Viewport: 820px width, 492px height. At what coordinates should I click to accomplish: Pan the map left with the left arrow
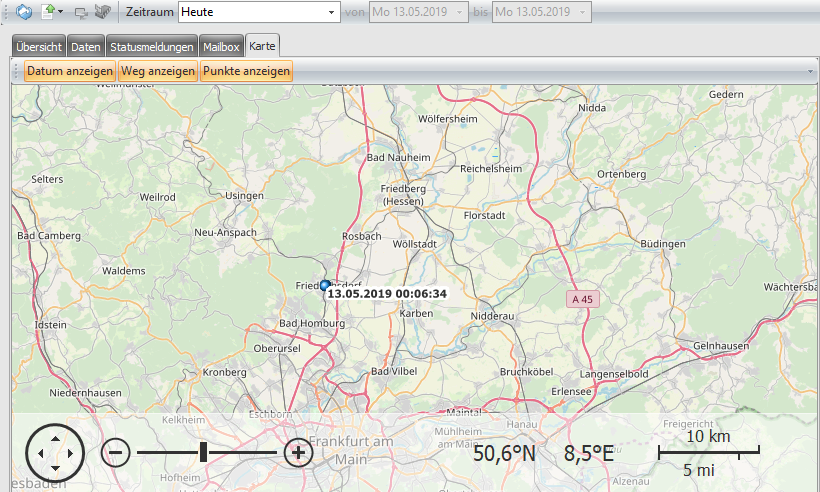[41, 453]
